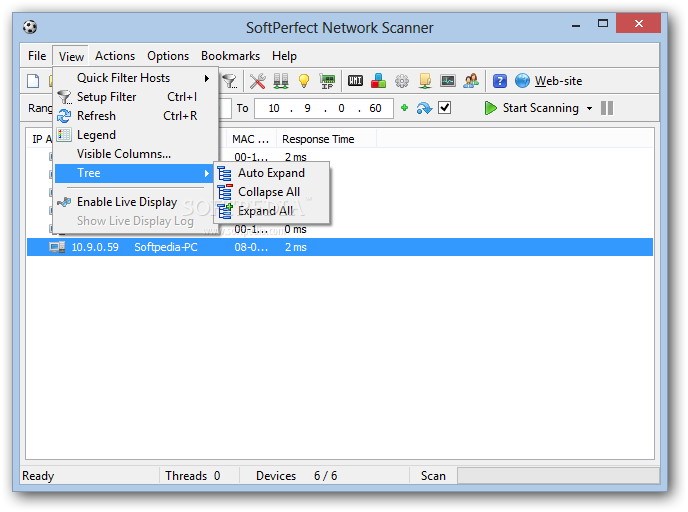Click the Legend icon in the View menu
688x512 pixels.
pos(64,135)
